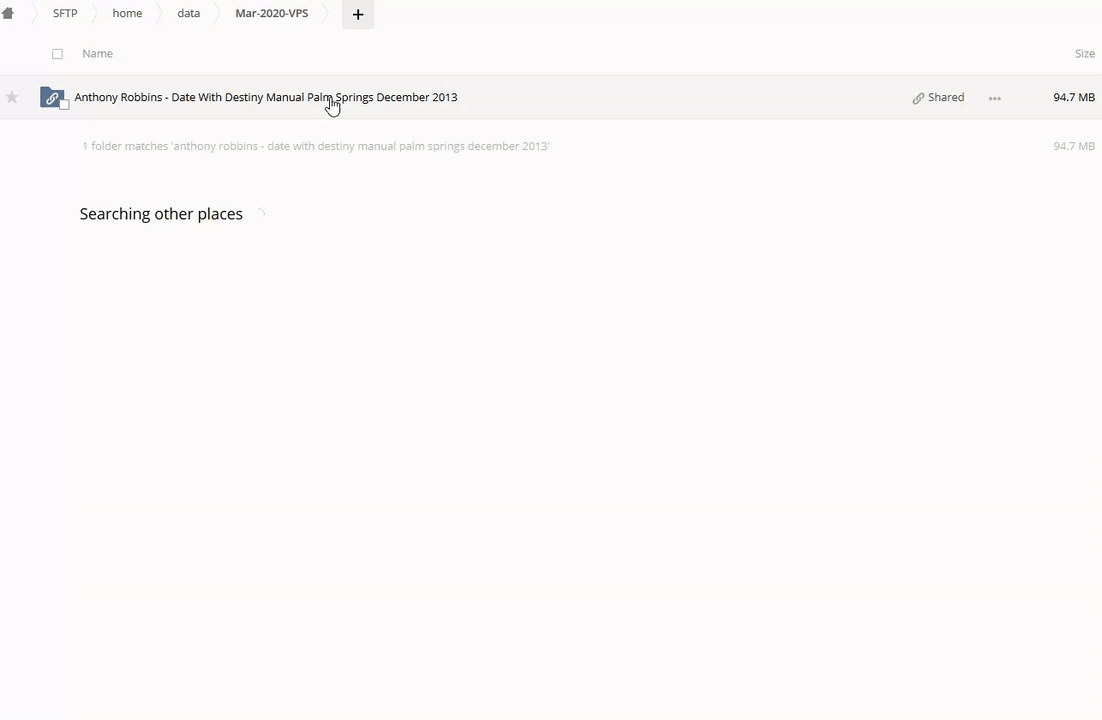Viewport: 1102px width, 720px height.
Task: Open sharing details via the Shared label
Action: pyautogui.click(x=946, y=97)
